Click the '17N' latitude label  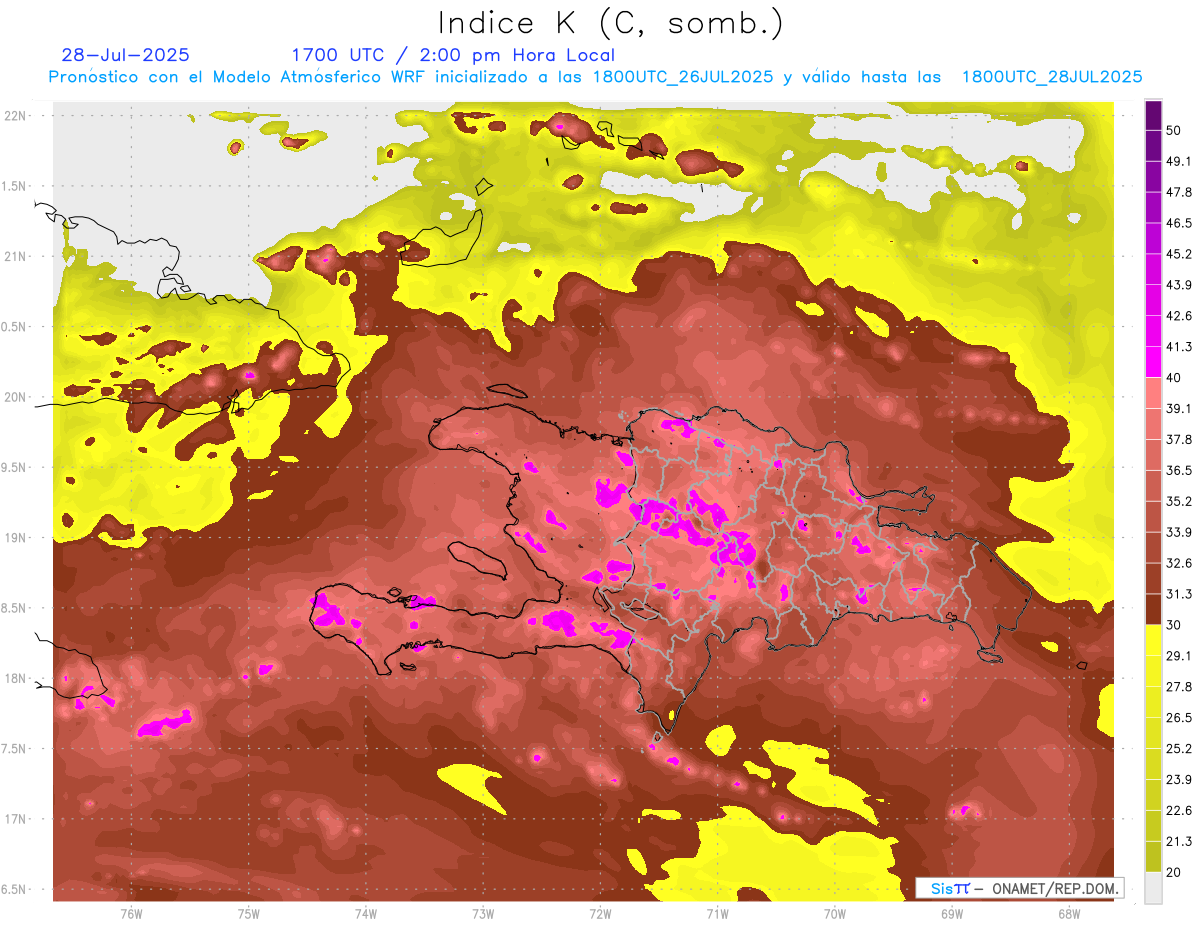17,819
